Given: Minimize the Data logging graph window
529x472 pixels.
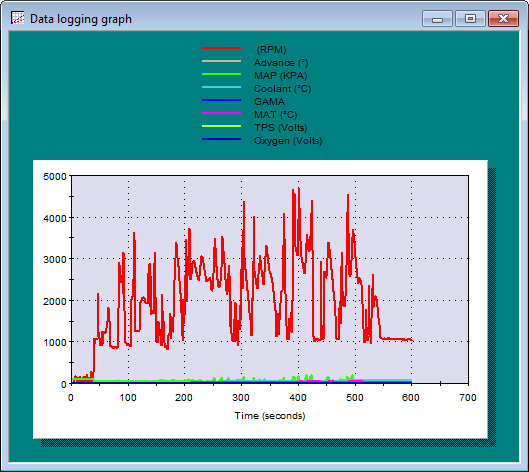Looking at the screenshot, I should [x=437, y=19].
